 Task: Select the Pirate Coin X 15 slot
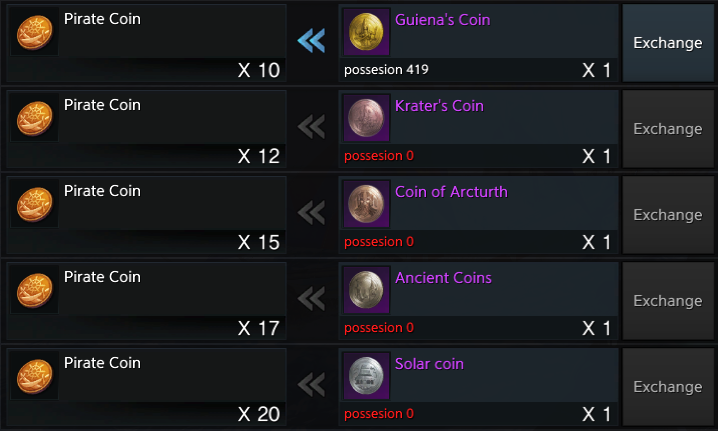(x=147, y=215)
